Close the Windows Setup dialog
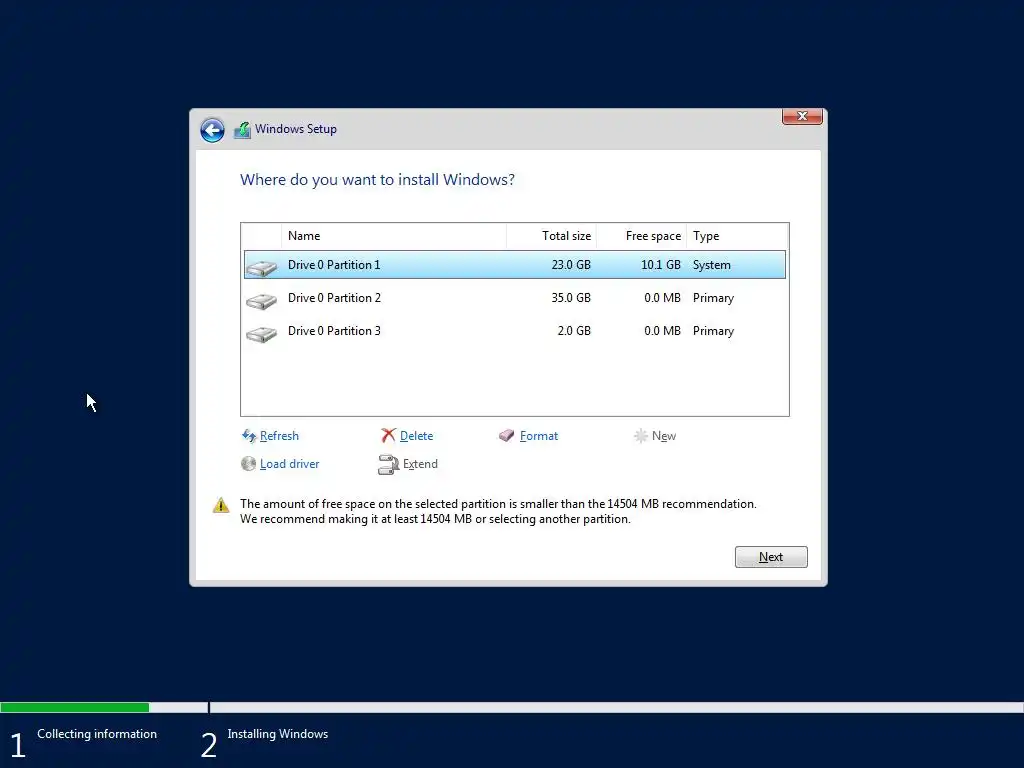This screenshot has height=768, width=1024. point(802,116)
